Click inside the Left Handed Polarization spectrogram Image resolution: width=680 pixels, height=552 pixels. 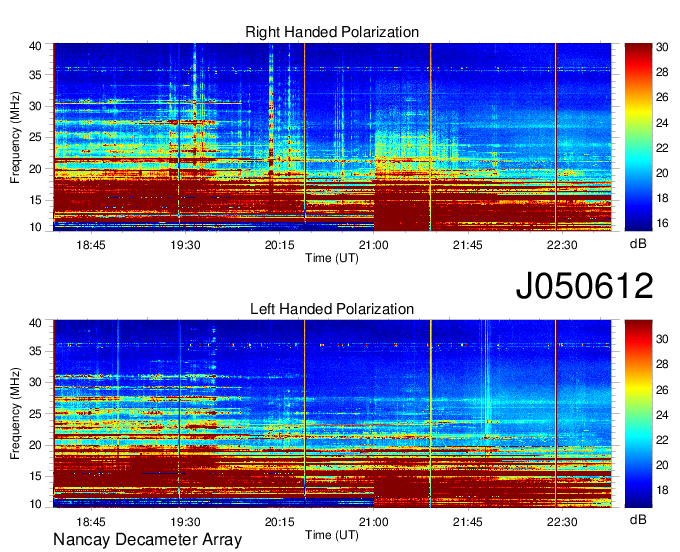332,414
